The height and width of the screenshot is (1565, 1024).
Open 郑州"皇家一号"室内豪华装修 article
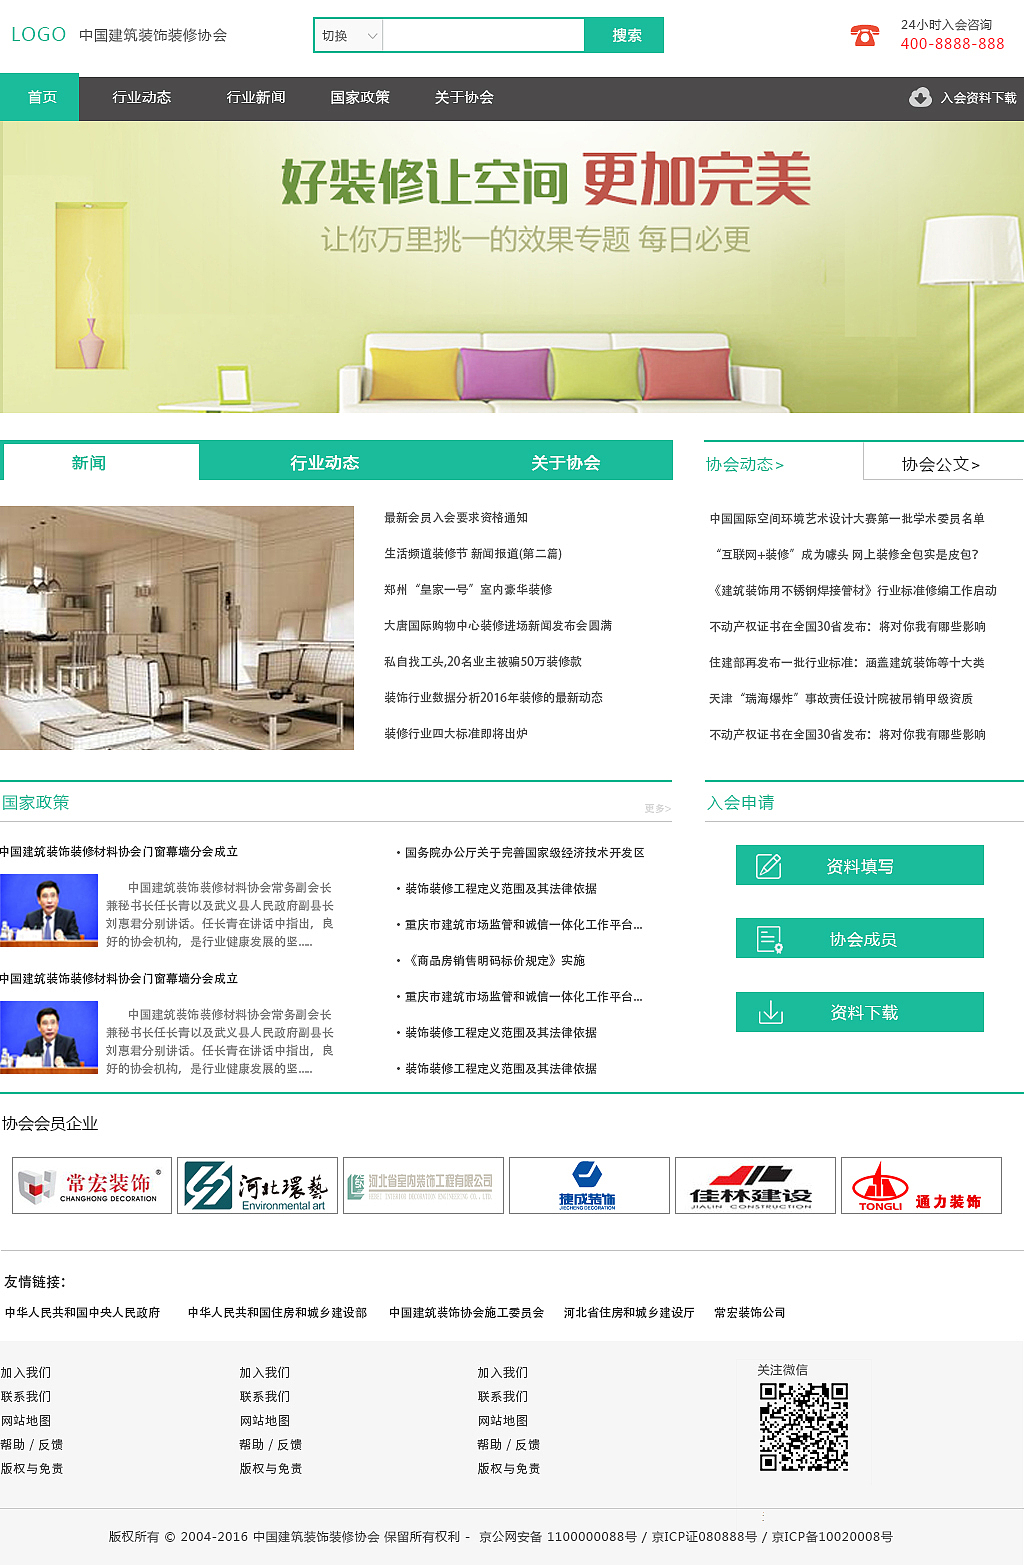click(468, 590)
